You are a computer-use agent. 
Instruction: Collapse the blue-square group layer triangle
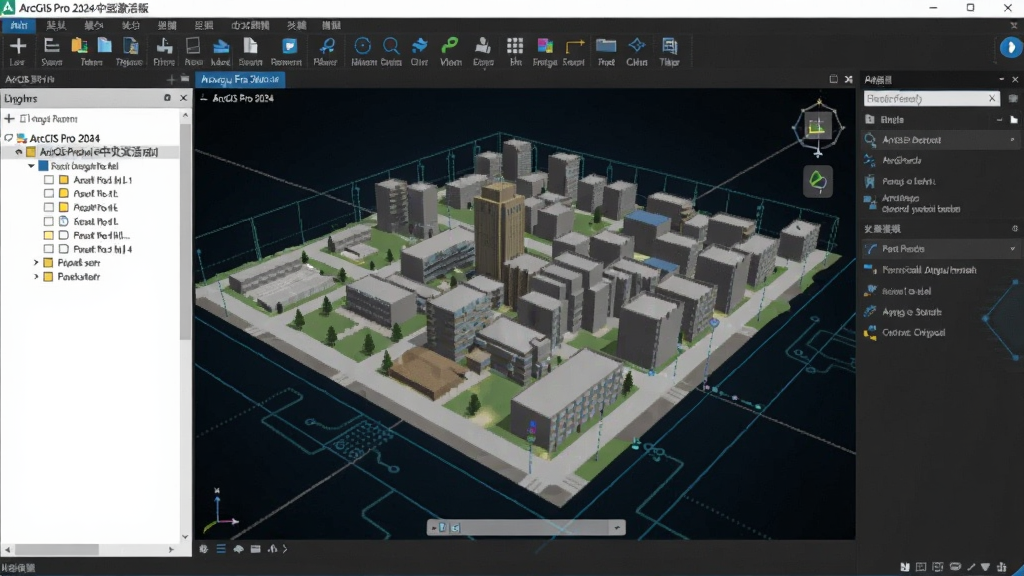pos(31,166)
